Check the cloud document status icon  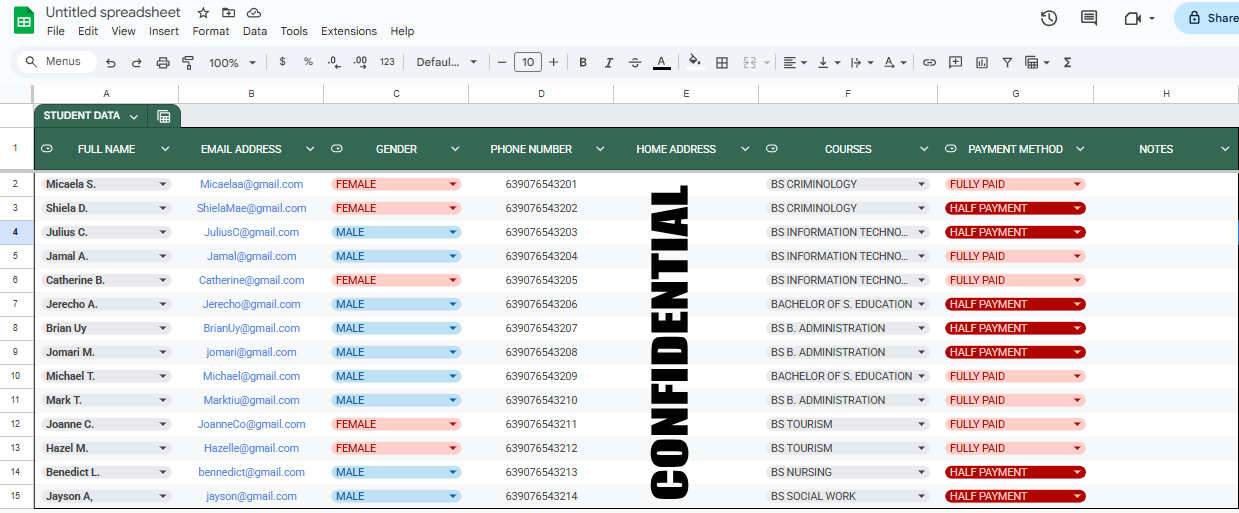[254, 13]
